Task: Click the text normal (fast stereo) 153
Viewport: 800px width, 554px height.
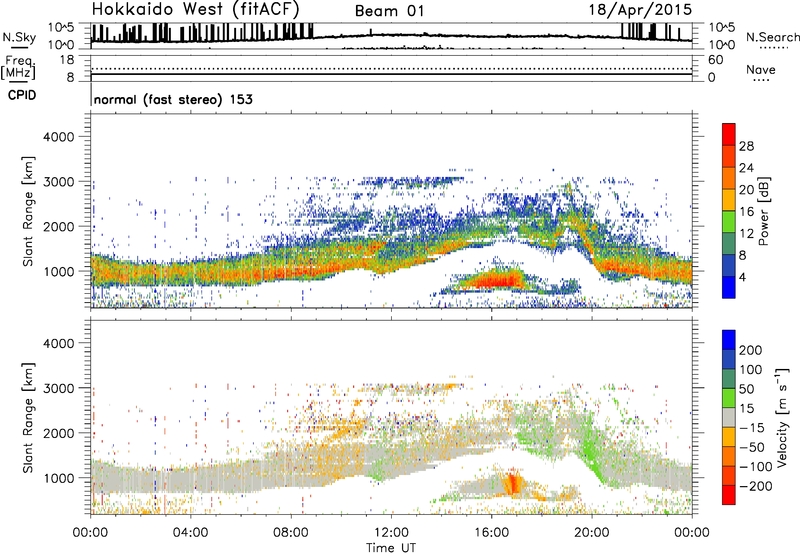Action: [173, 99]
